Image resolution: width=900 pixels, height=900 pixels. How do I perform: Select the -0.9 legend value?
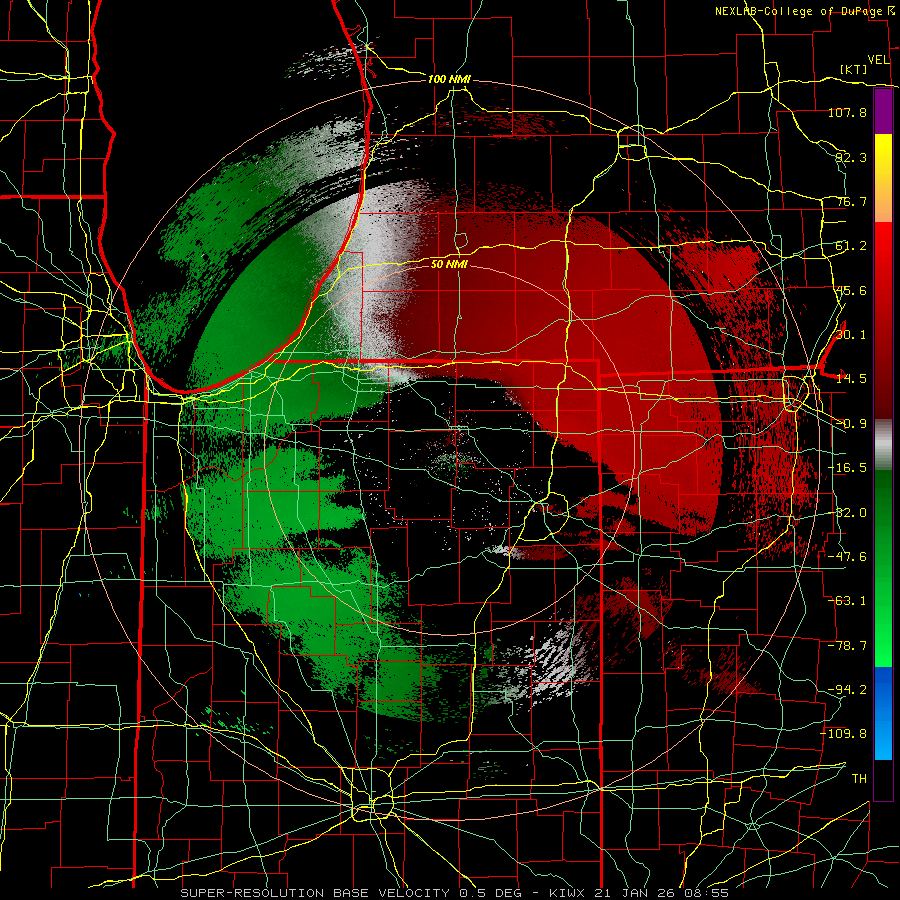[x=851, y=424]
